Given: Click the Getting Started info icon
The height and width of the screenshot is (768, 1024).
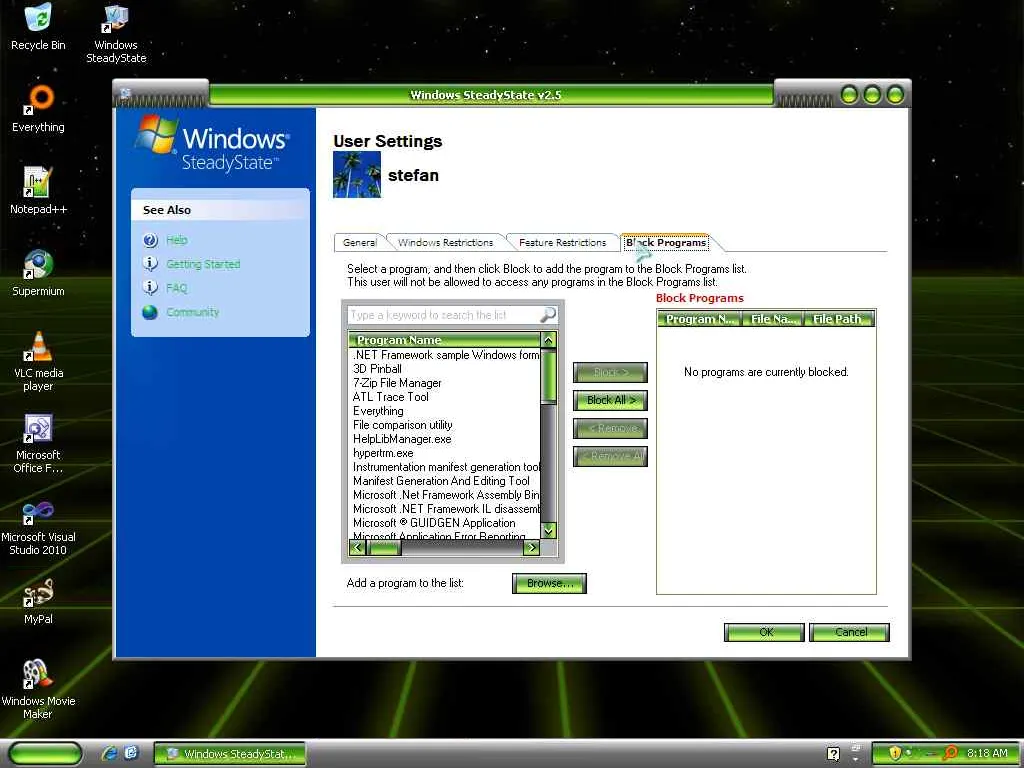Looking at the screenshot, I should pyautogui.click(x=150, y=264).
